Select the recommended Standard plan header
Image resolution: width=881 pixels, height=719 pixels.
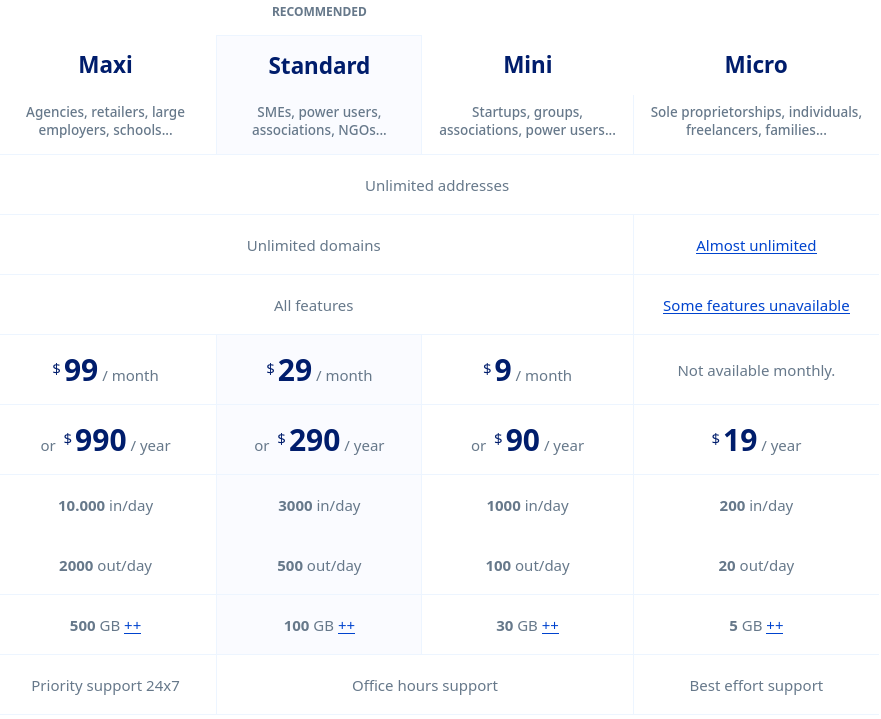point(319,65)
